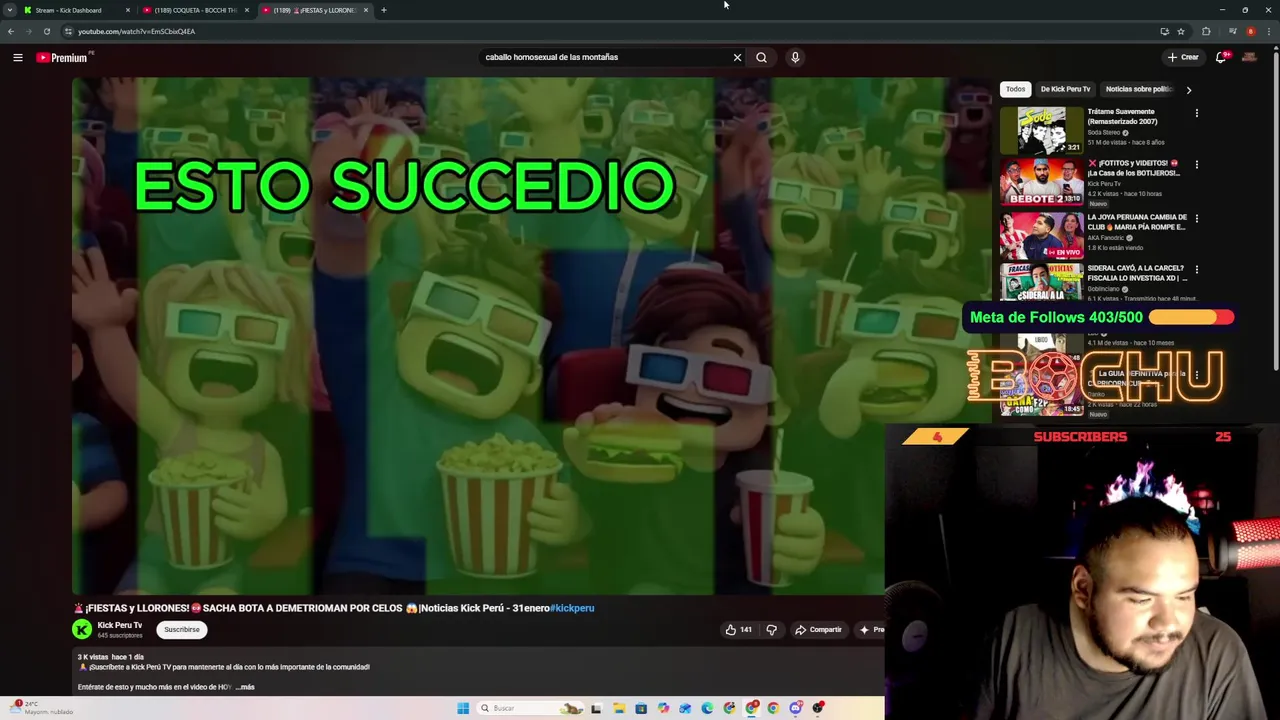Open more options for Trátame Suavemente video

coord(1196,113)
